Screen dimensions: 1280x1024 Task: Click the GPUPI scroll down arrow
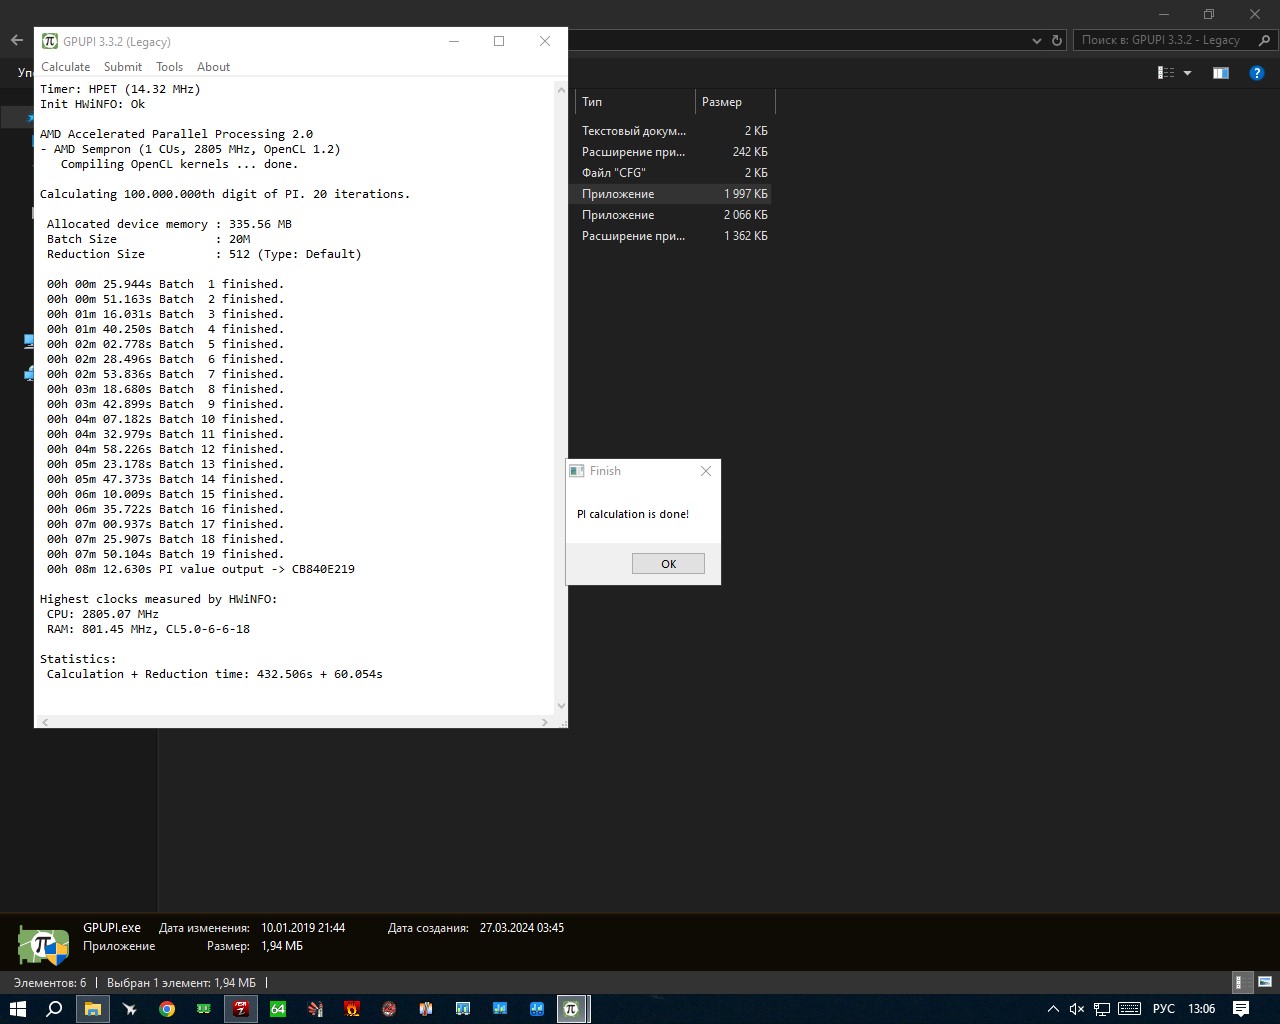tap(561, 706)
